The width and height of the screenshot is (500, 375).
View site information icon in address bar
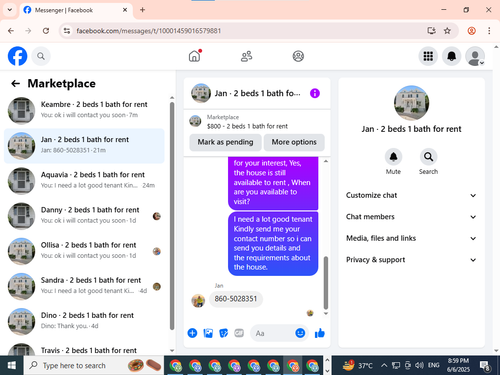coord(67,31)
